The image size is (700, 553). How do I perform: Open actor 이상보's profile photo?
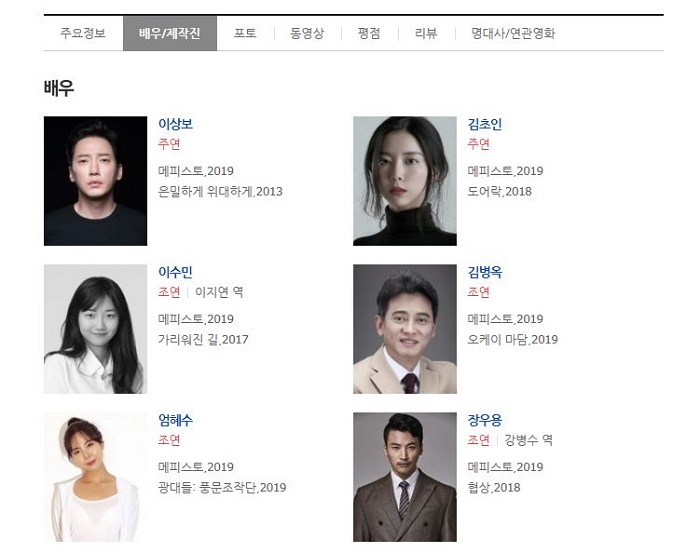pyautogui.click(x=96, y=181)
